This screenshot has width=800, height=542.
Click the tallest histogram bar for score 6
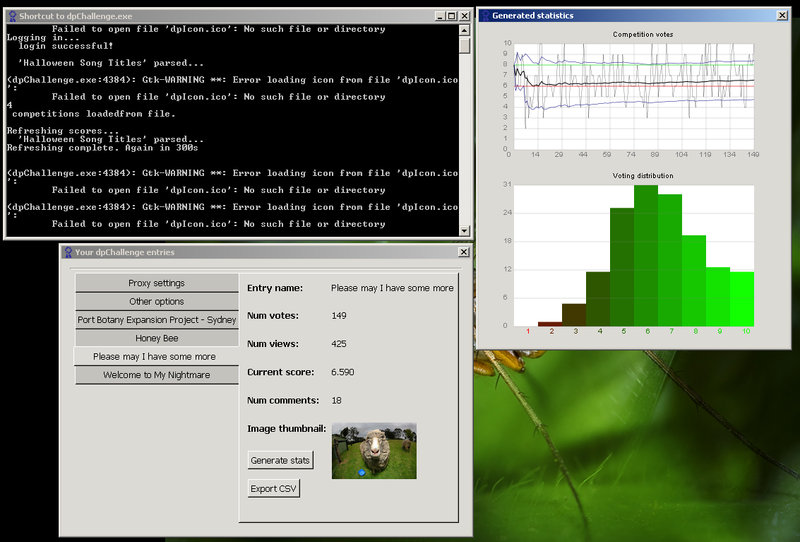click(645, 255)
